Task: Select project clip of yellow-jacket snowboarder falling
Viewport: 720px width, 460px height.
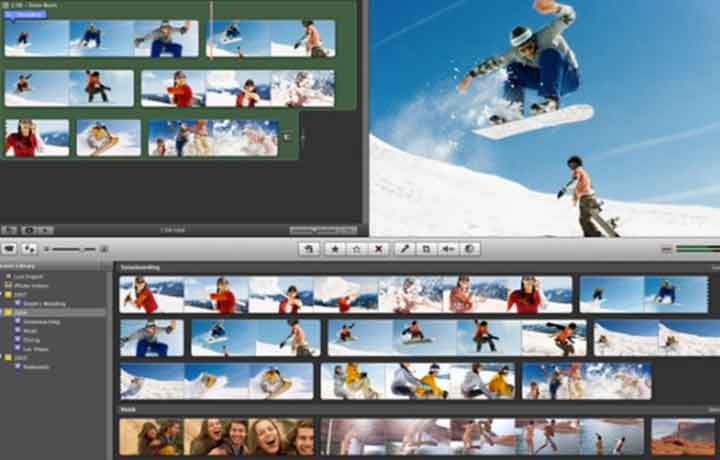Action: coord(108,138)
